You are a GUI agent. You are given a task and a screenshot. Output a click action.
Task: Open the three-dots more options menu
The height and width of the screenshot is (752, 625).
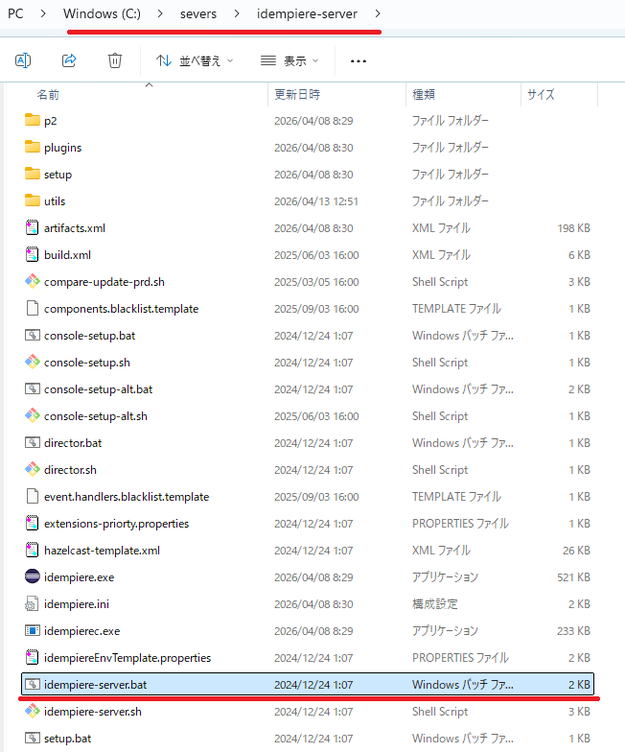click(x=358, y=61)
